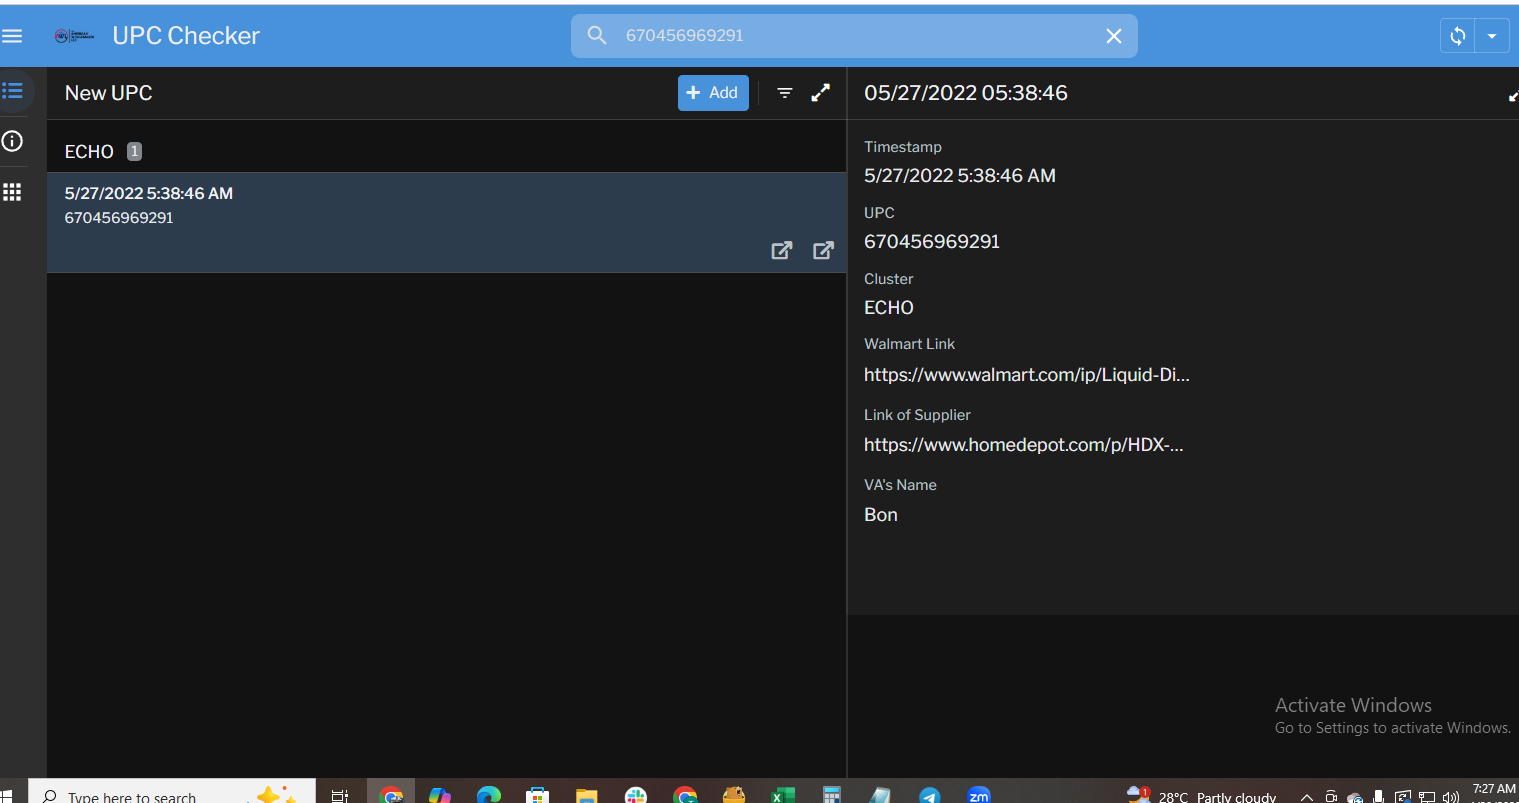
Task: Open Telegram from the taskbar
Action: pos(930,795)
